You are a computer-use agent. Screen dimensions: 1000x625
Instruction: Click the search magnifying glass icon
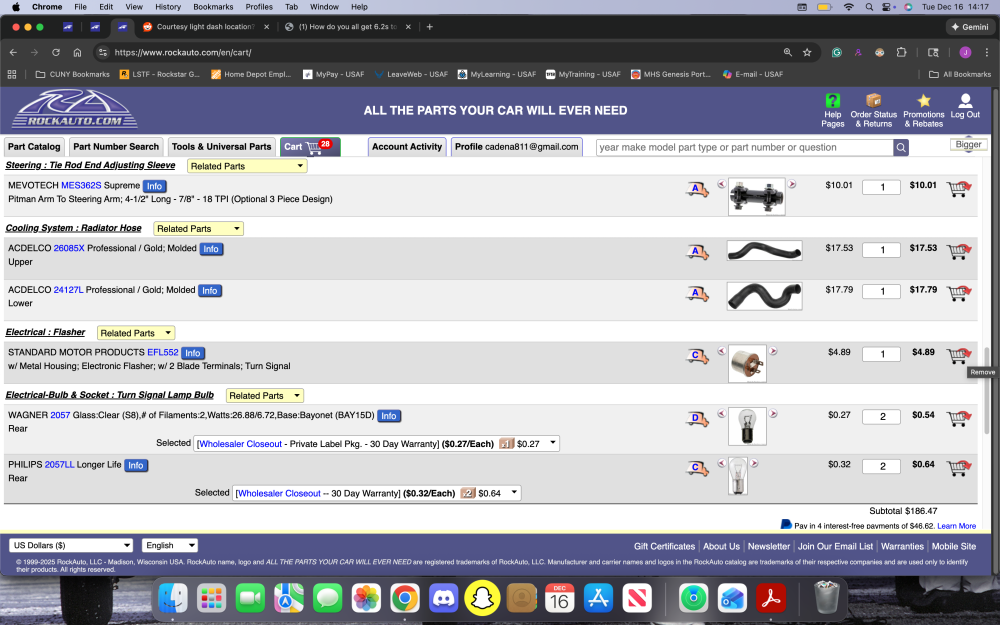pyautogui.click(x=899, y=146)
